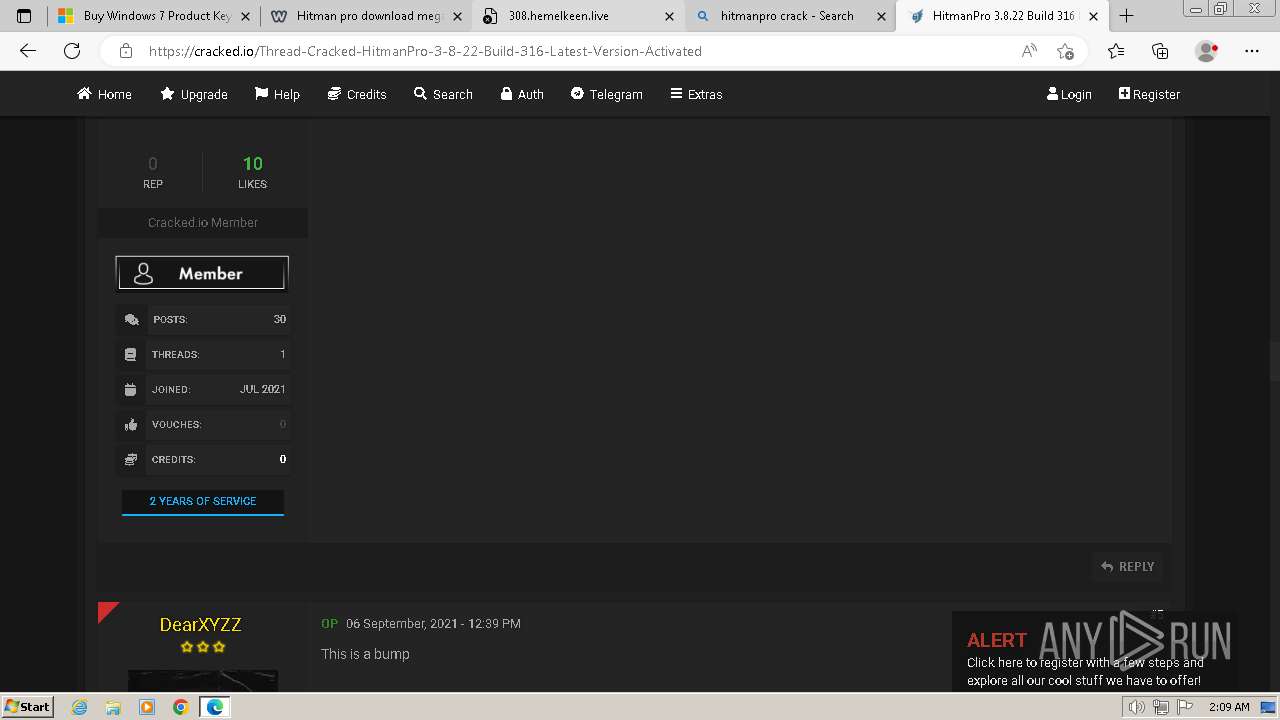Image resolution: width=1280 pixels, height=720 pixels.
Task: Open the media player taskbar icon
Action: (x=147, y=707)
